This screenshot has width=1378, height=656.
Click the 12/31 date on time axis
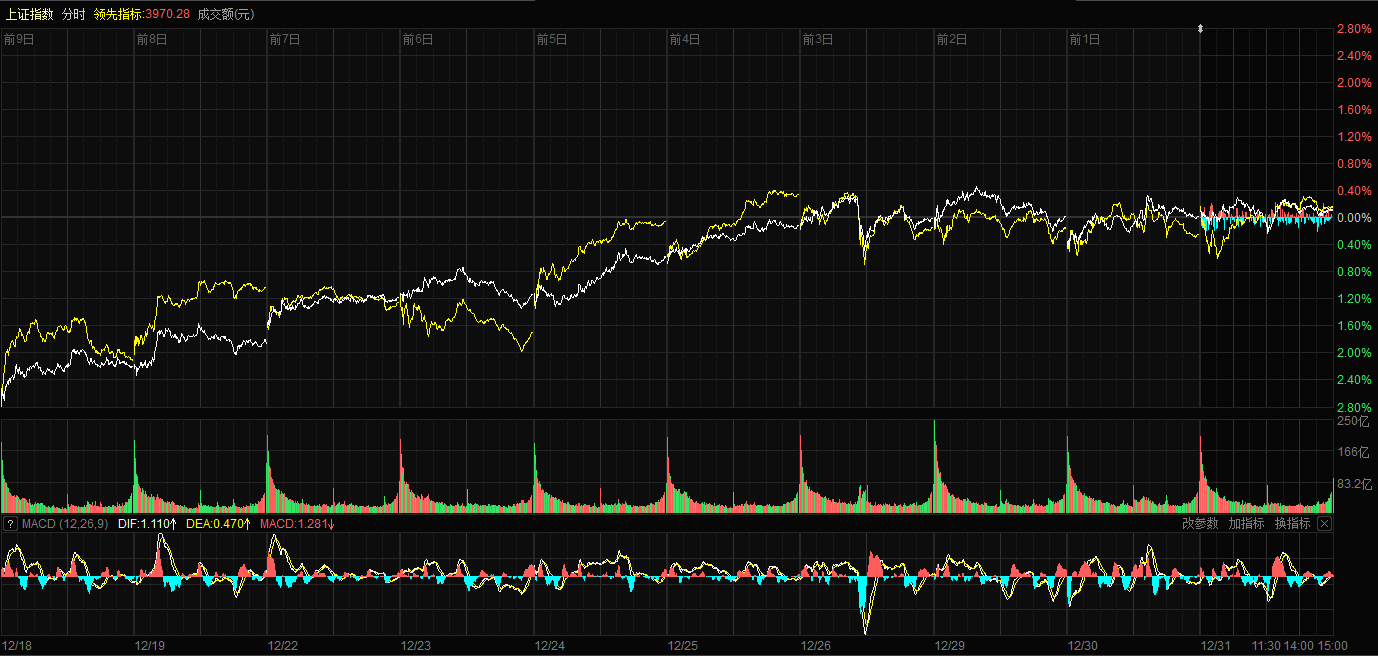(1216, 646)
